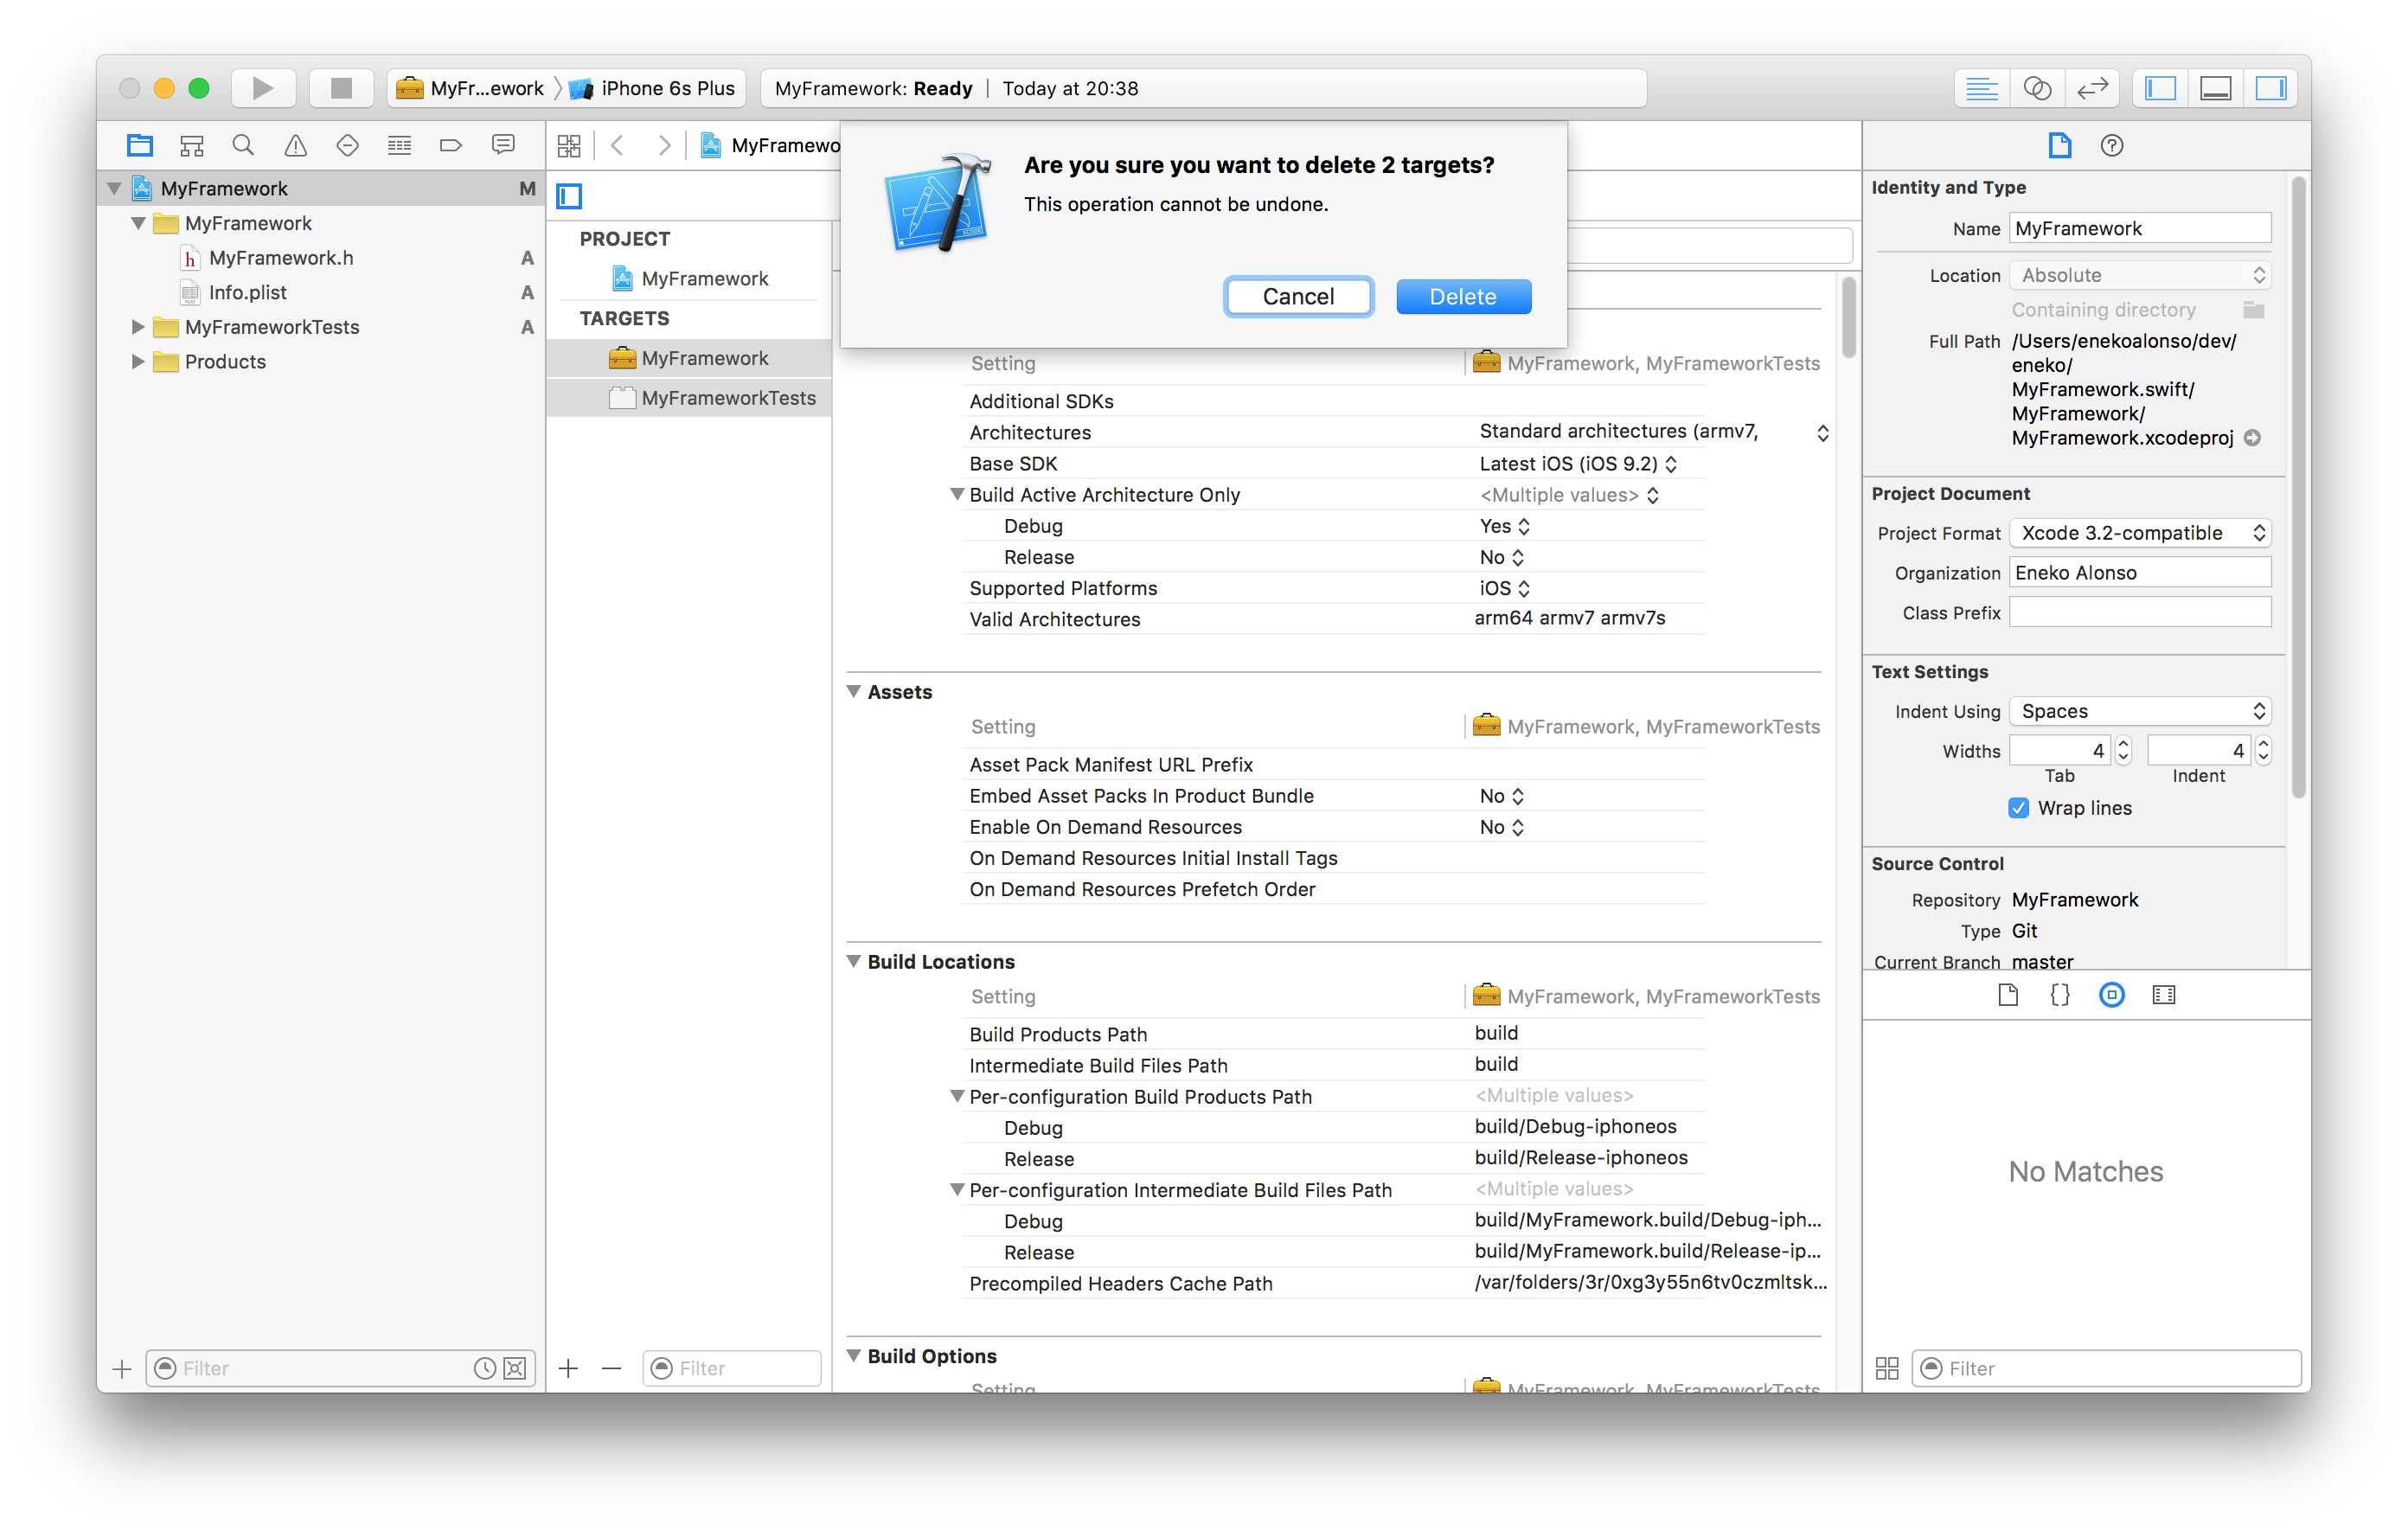Select the MyFramework.h file
This screenshot has width=2408, height=1531.
point(280,258)
